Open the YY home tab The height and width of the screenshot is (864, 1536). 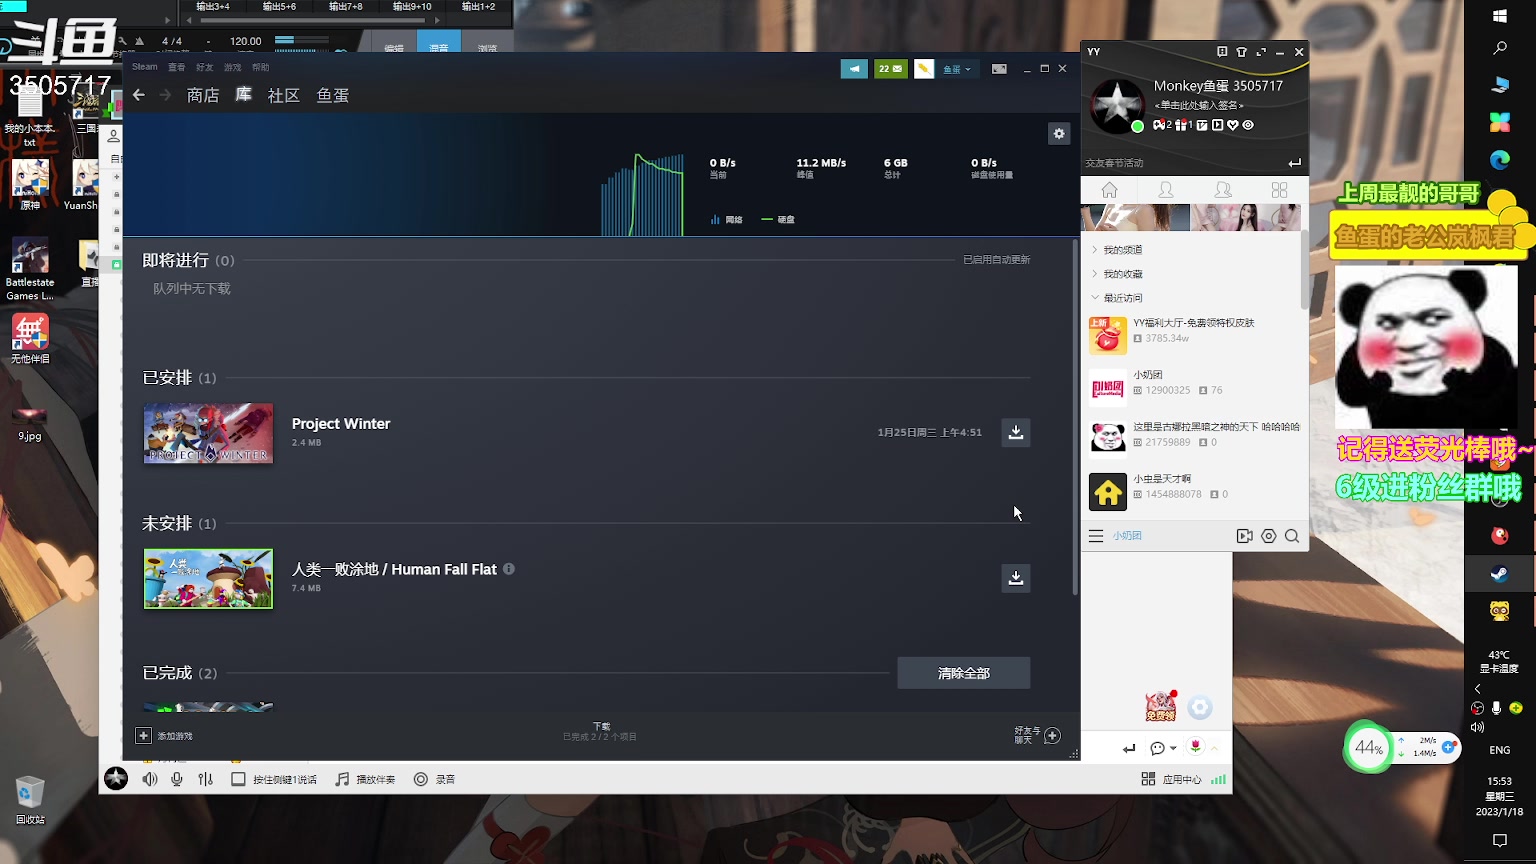1109,190
